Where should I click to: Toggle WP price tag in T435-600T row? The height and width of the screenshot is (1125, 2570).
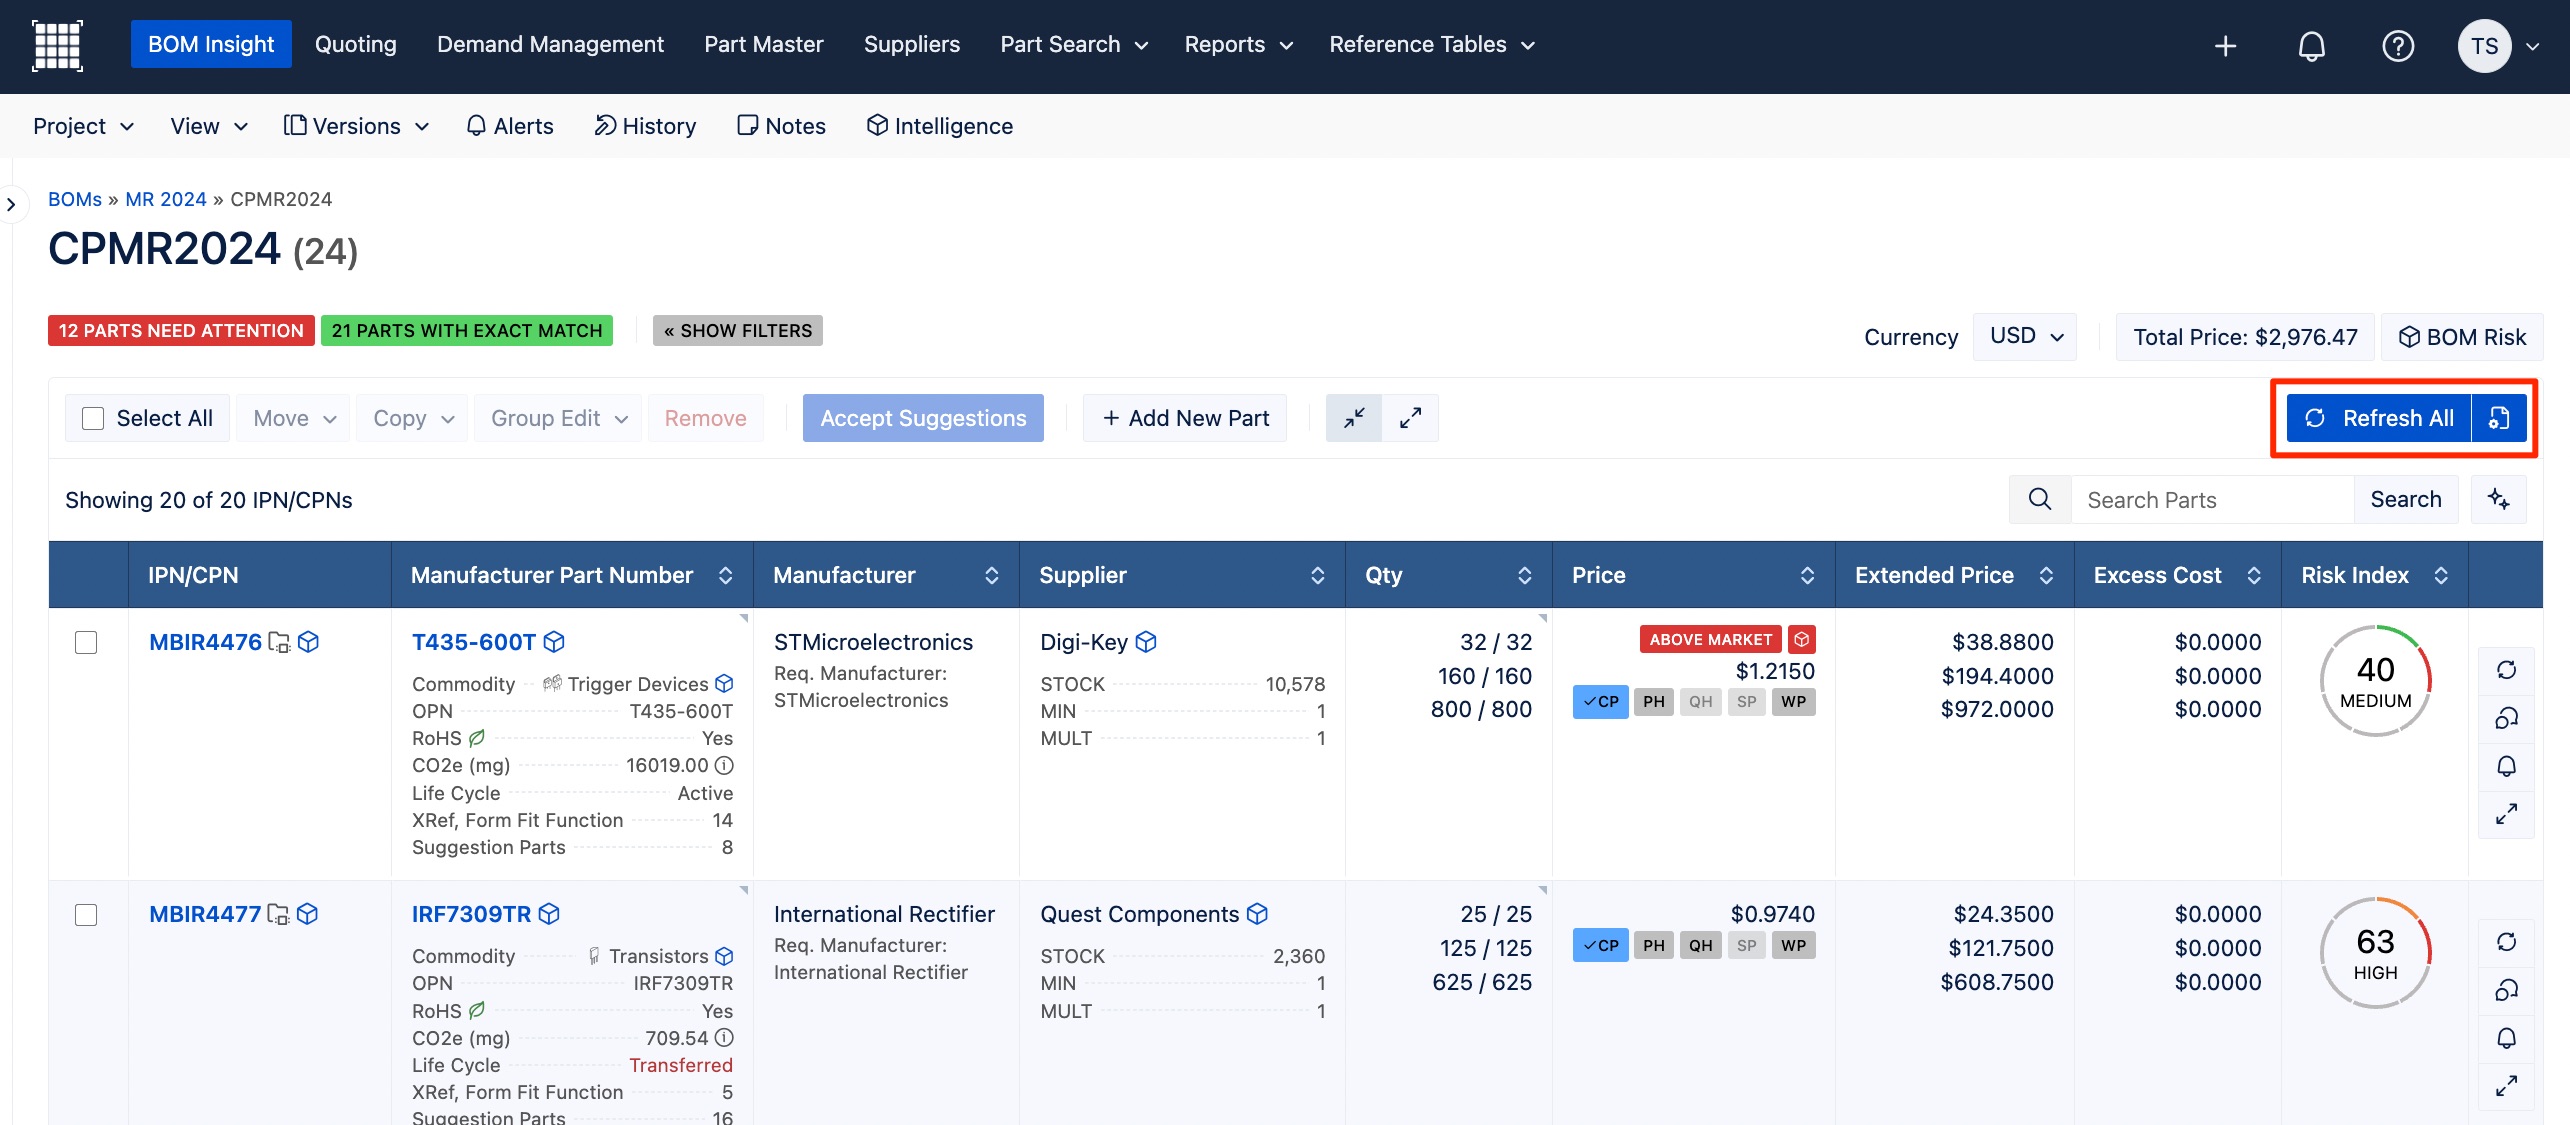pyautogui.click(x=1794, y=702)
